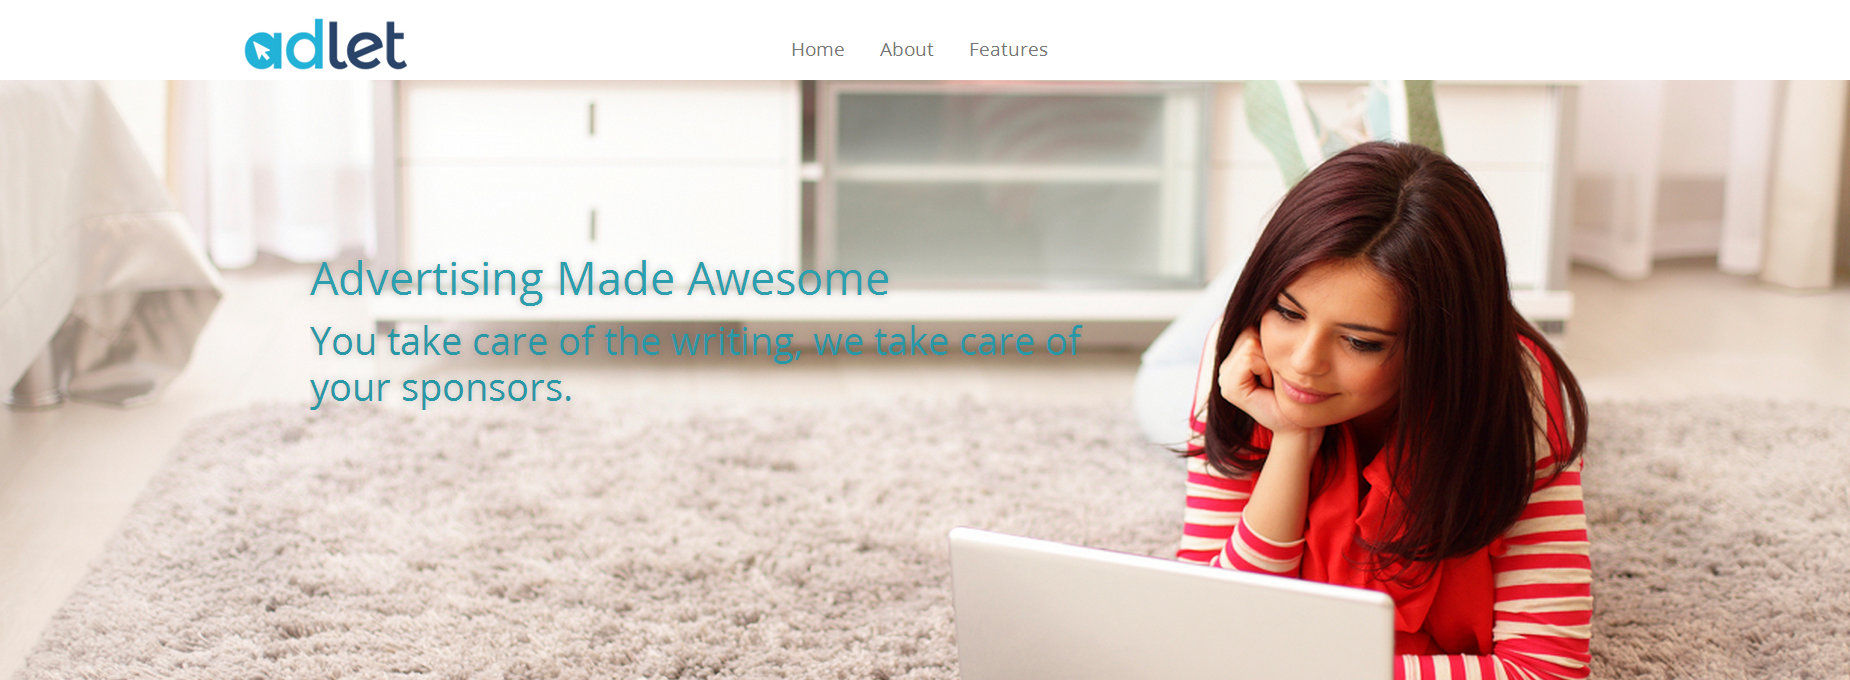Click the cursor arrow inside the logo's letter a
Screen dimensions: 1850x680
pyautogui.click(x=263, y=51)
